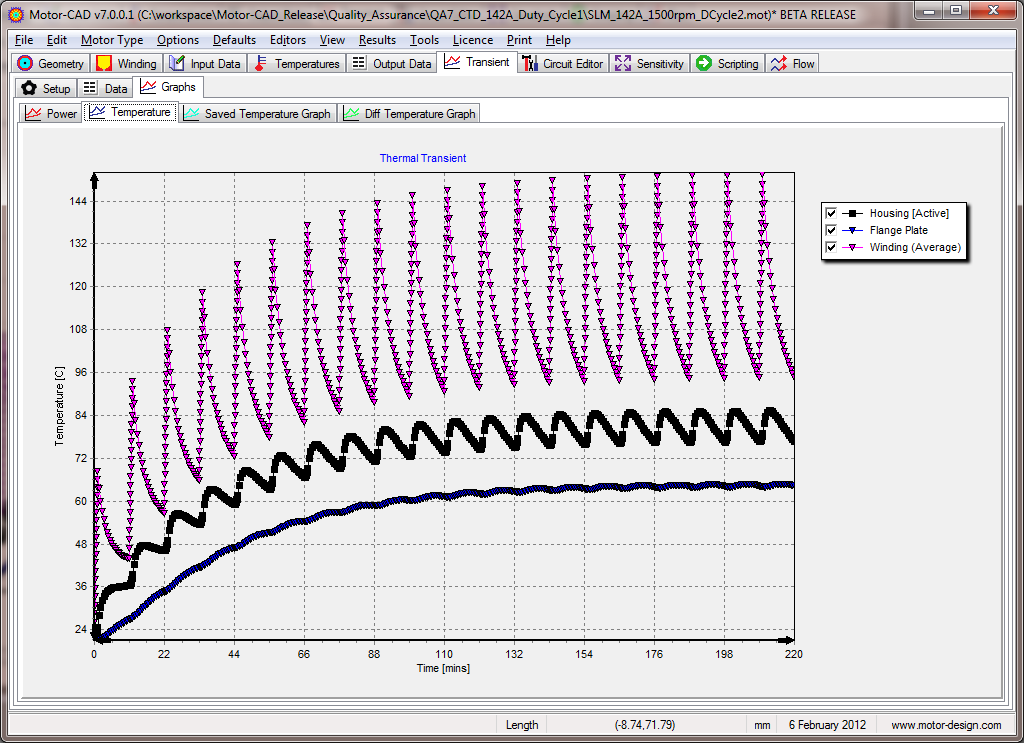Screen dimensions: 1024x743
Task: Click the www.motor-design.com status text
Action: 946,725
